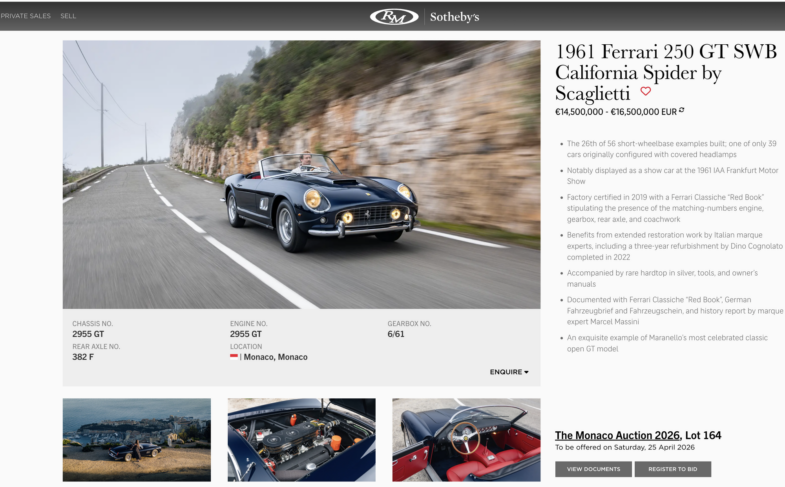The width and height of the screenshot is (785, 487).
Task: Click the Sotheby's wordmark in header
Action: pos(454,17)
